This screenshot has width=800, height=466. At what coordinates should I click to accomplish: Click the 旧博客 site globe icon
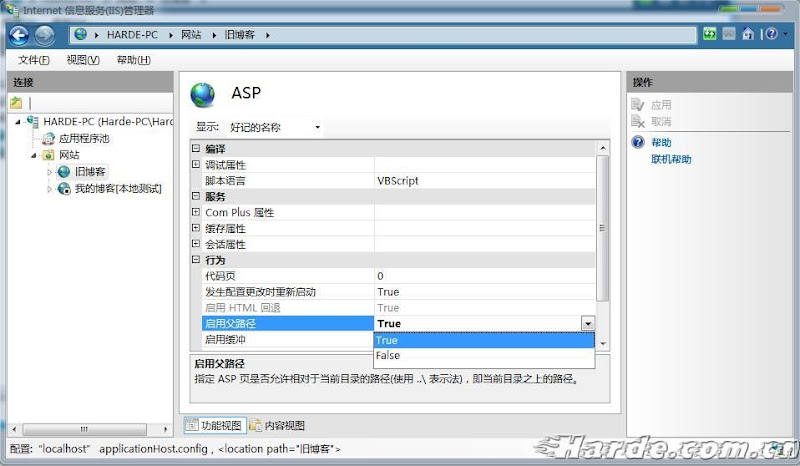(x=64, y=171)
